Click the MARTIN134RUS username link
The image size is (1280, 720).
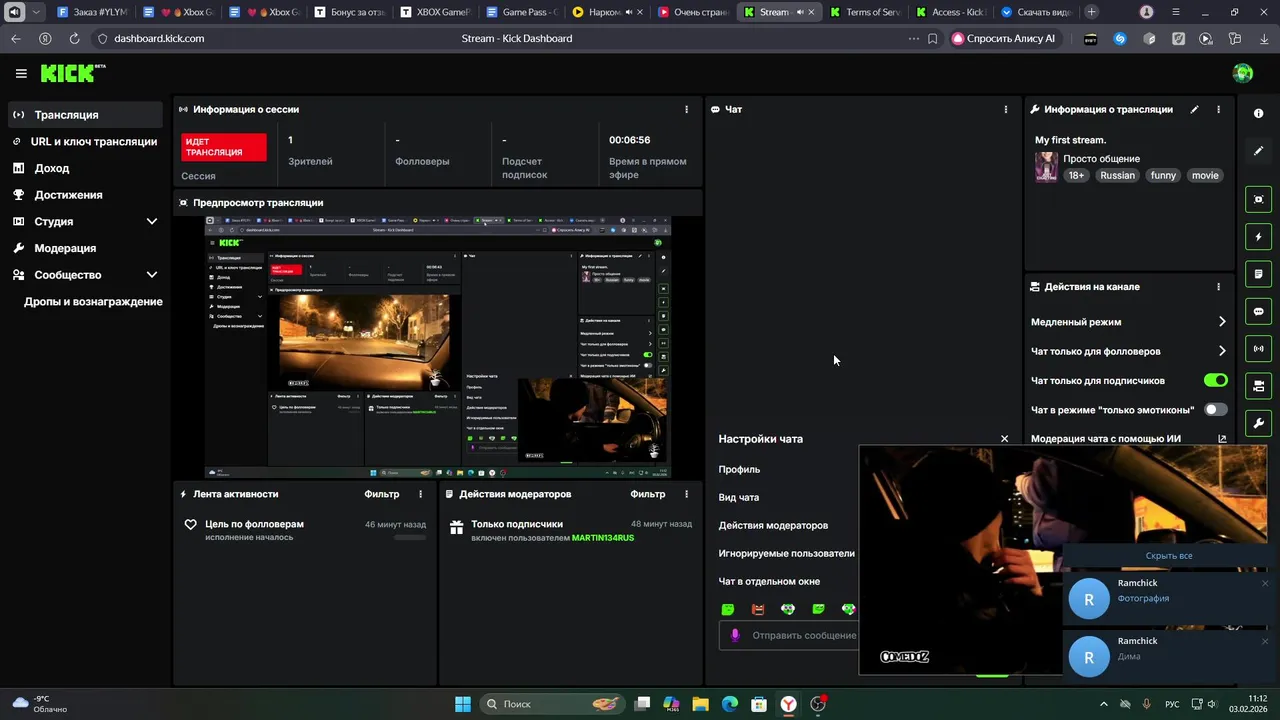point(603,538)
